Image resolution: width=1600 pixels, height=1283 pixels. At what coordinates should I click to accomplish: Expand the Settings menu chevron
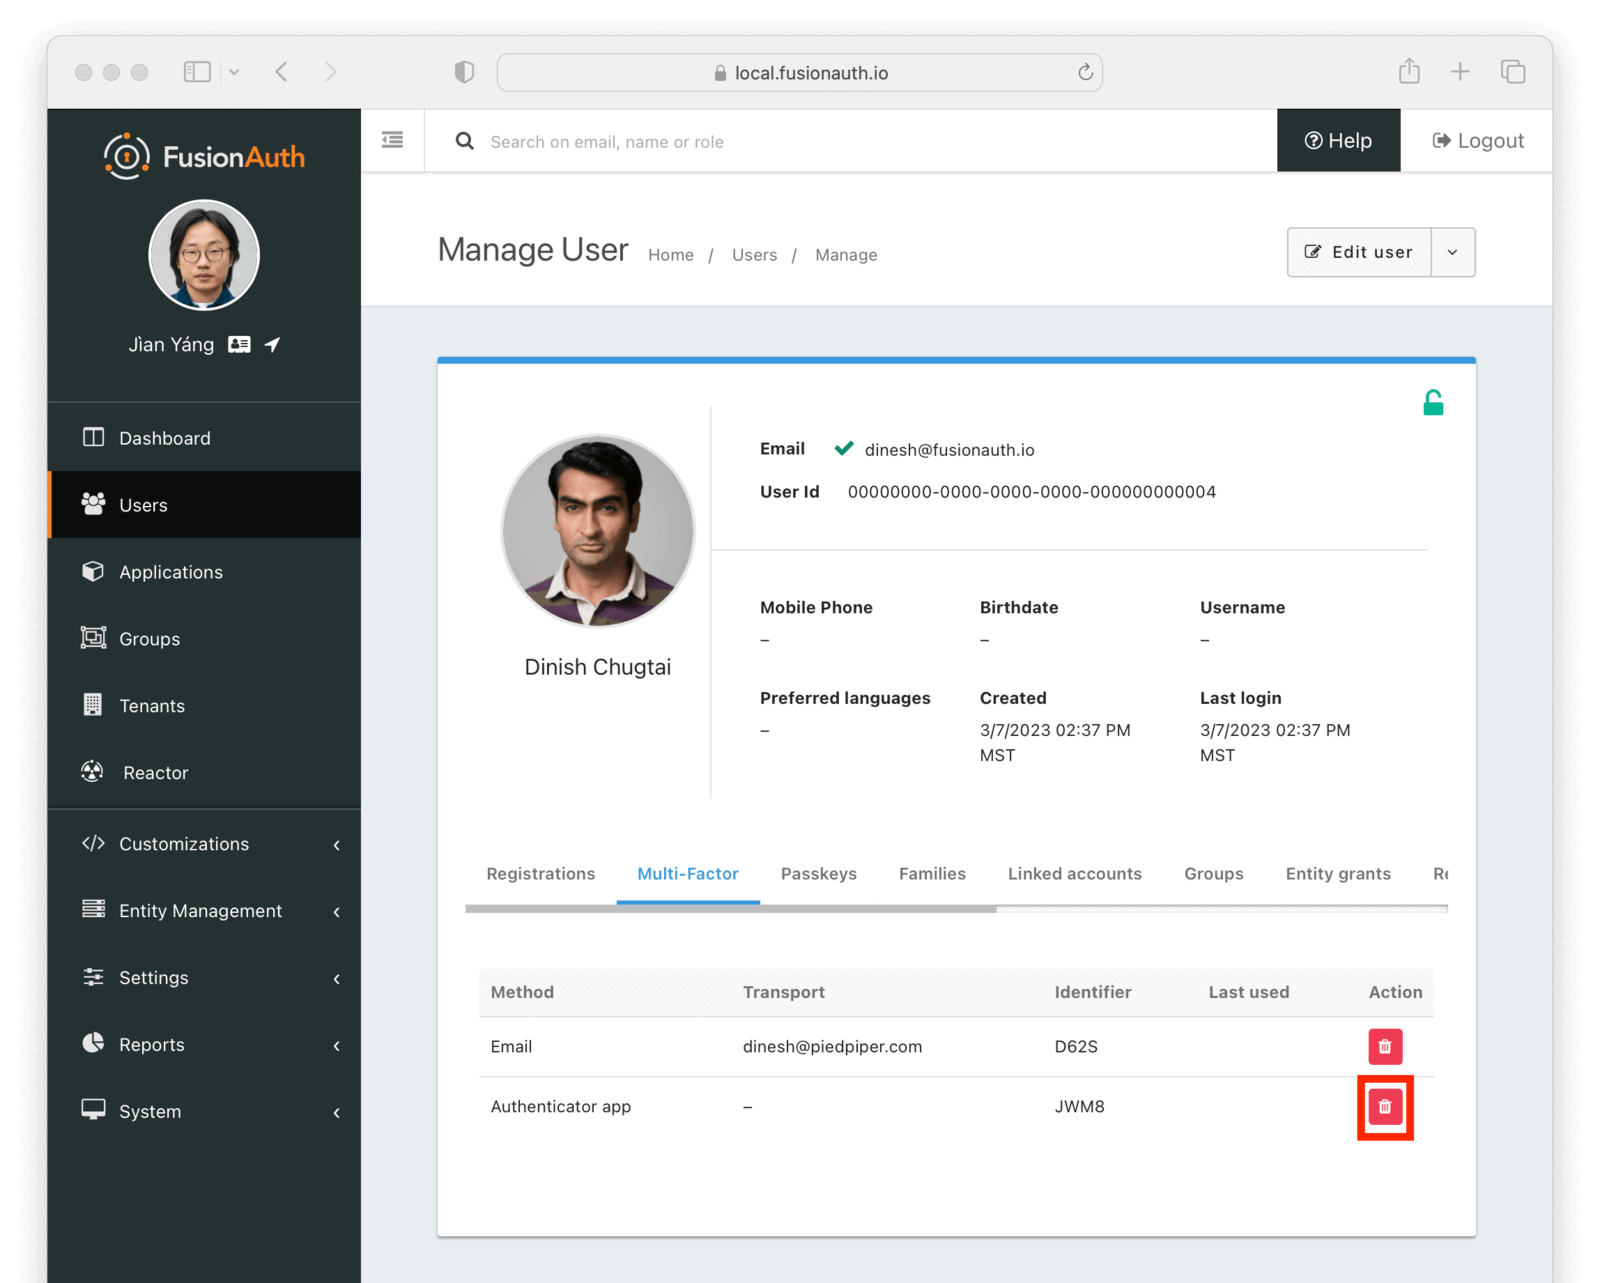tap(337, 979)
